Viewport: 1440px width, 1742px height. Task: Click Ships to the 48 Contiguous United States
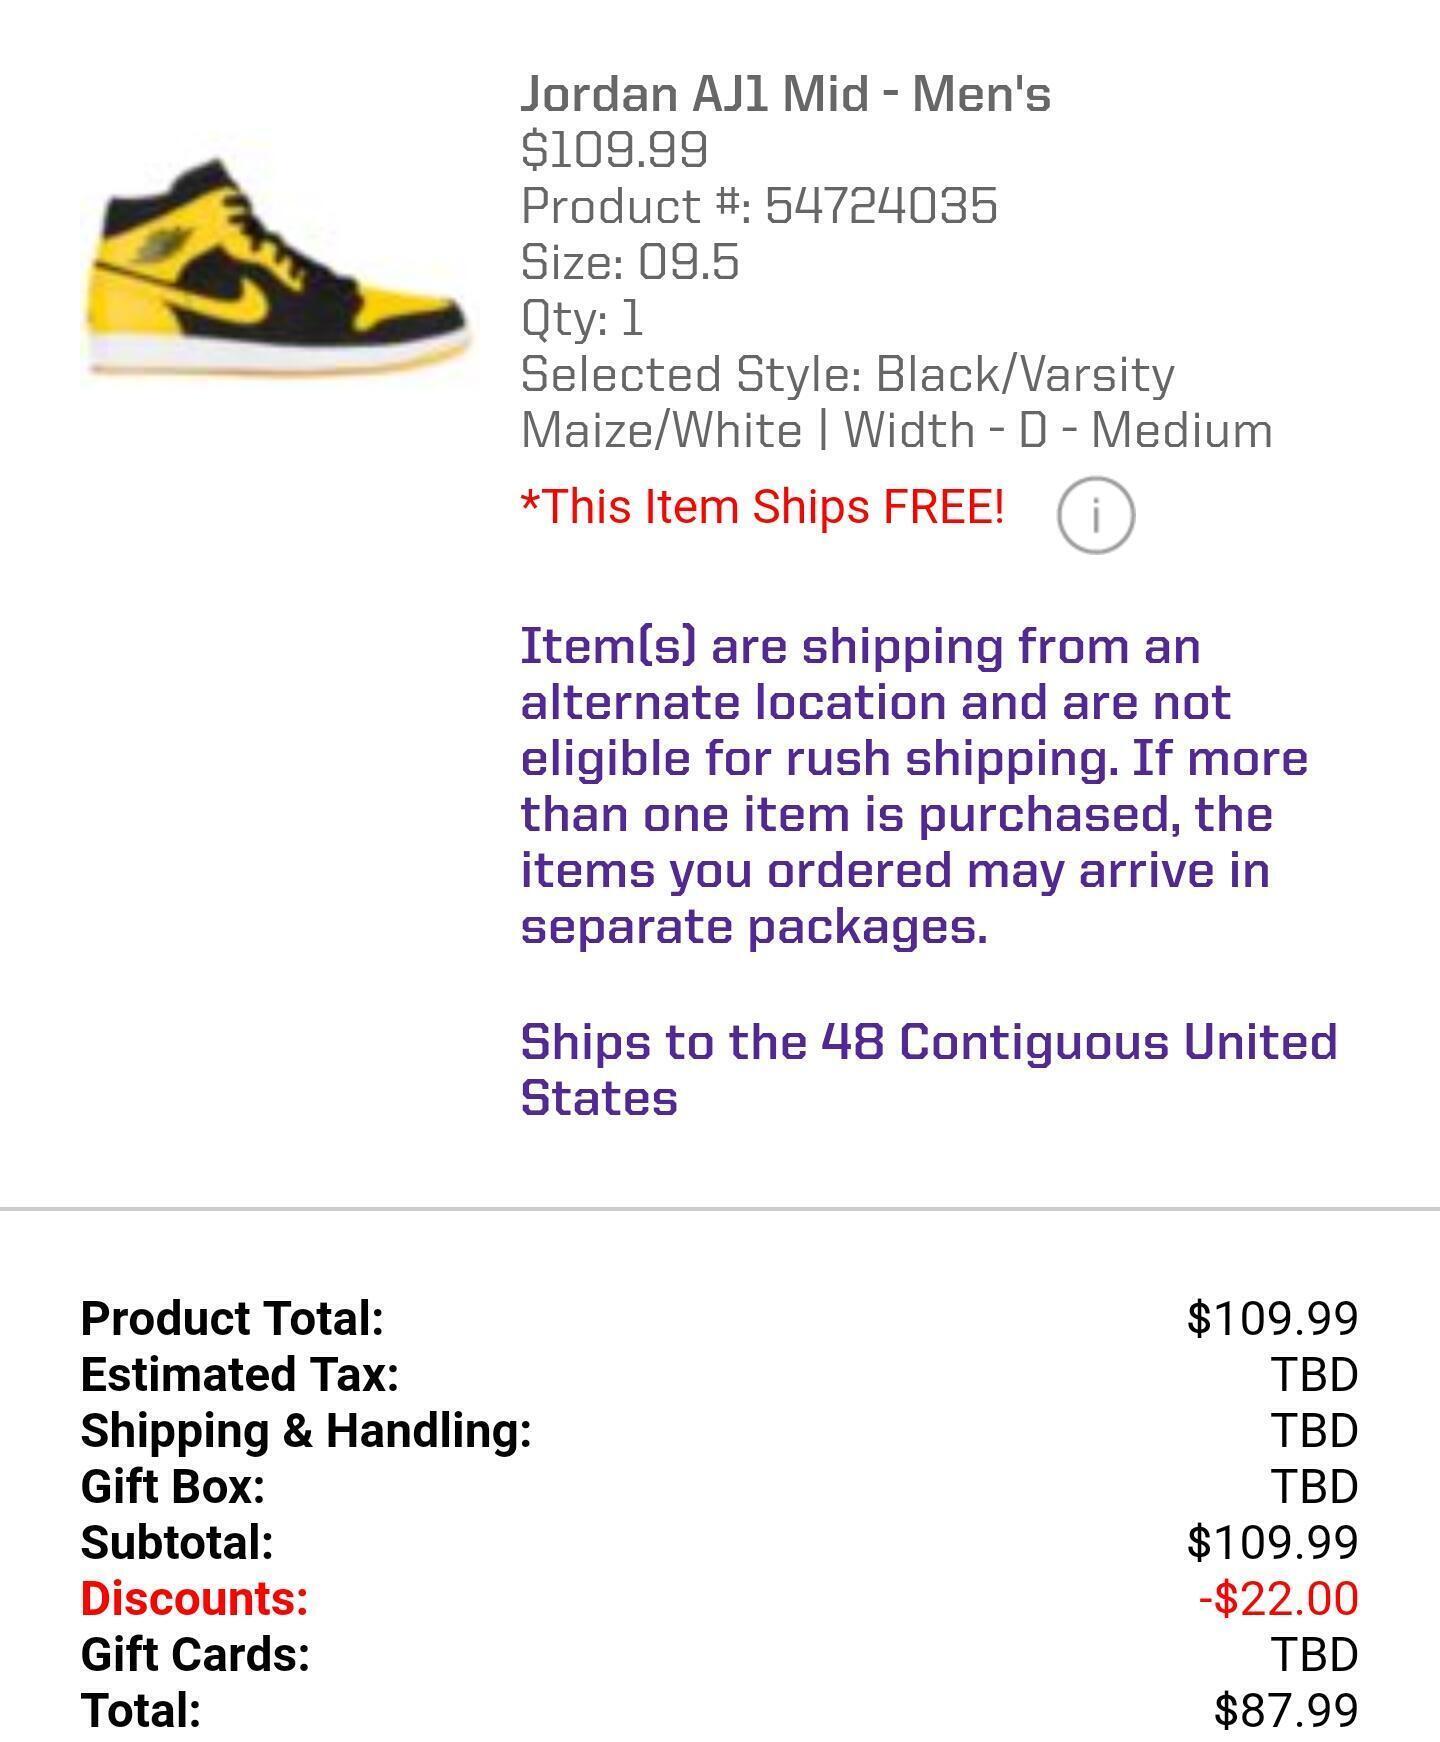click(928, 1069)
